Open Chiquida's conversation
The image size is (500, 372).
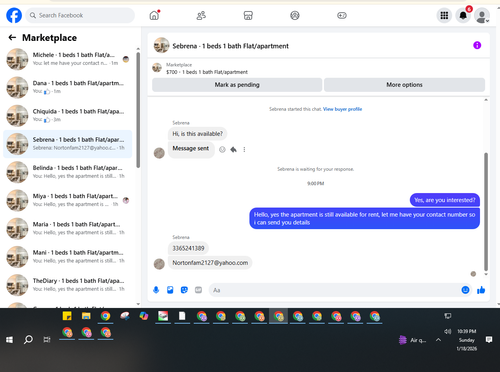(68, 115)
